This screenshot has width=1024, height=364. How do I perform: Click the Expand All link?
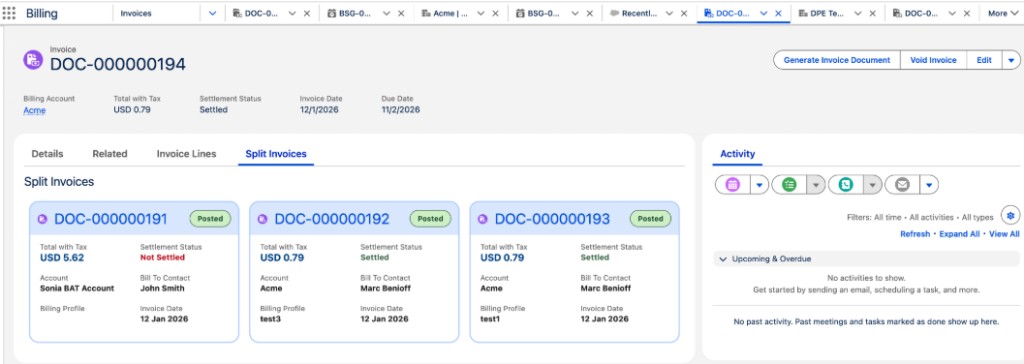(x=959, y=234)
